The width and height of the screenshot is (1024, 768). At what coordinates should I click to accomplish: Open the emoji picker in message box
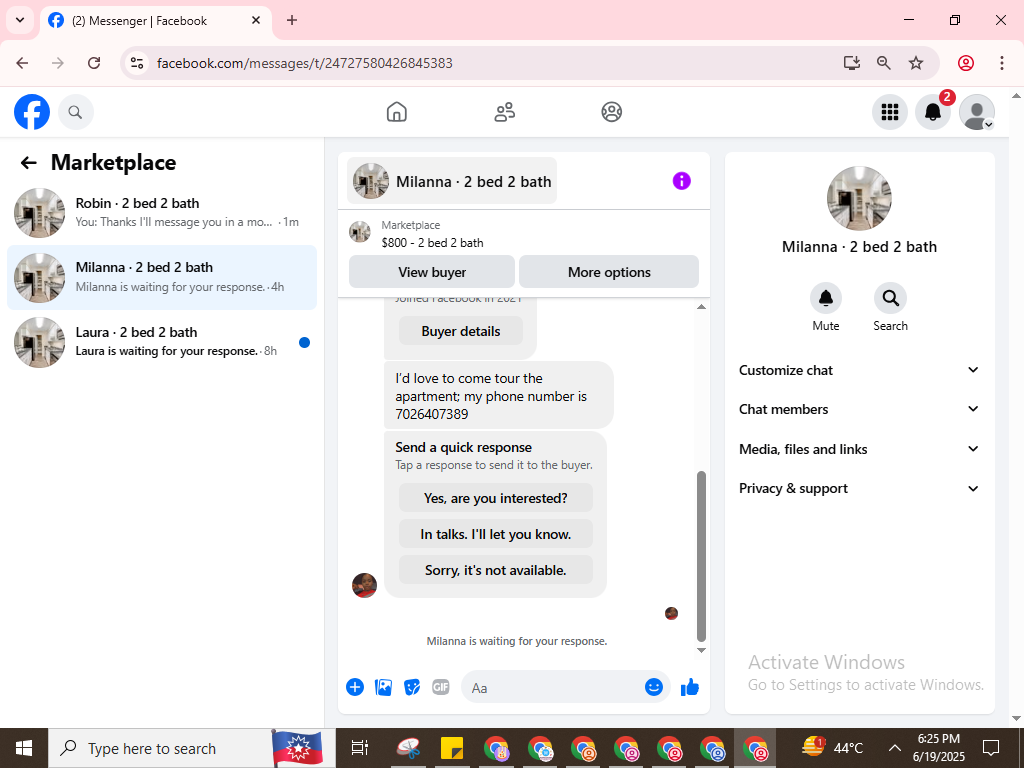click(654, 687)
